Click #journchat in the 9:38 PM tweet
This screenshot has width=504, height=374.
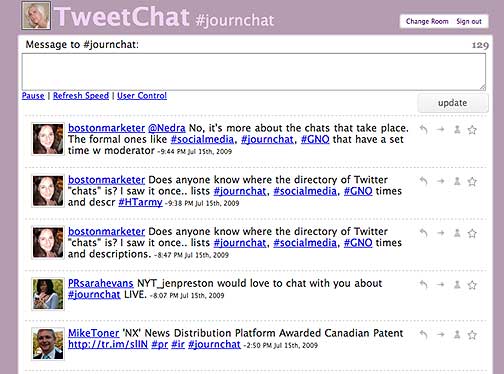pyautogui.click(x=240, y=191)
